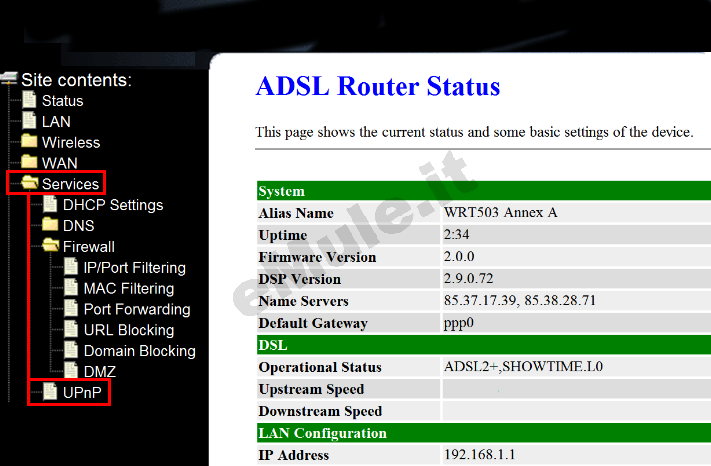Click the UPnP page document icon
The image size is (711, 466).
point(50,392)
